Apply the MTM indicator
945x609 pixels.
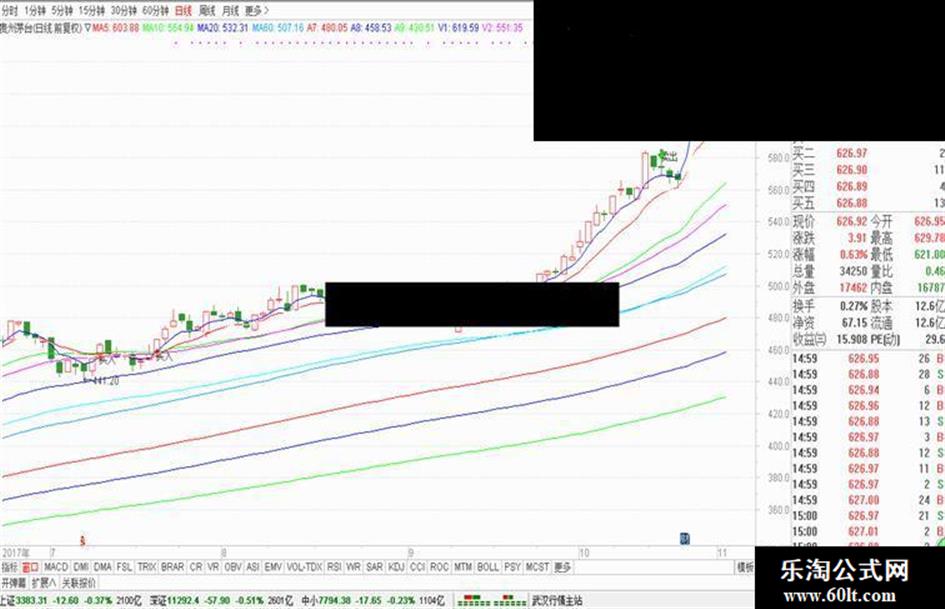tap(463, 567)
